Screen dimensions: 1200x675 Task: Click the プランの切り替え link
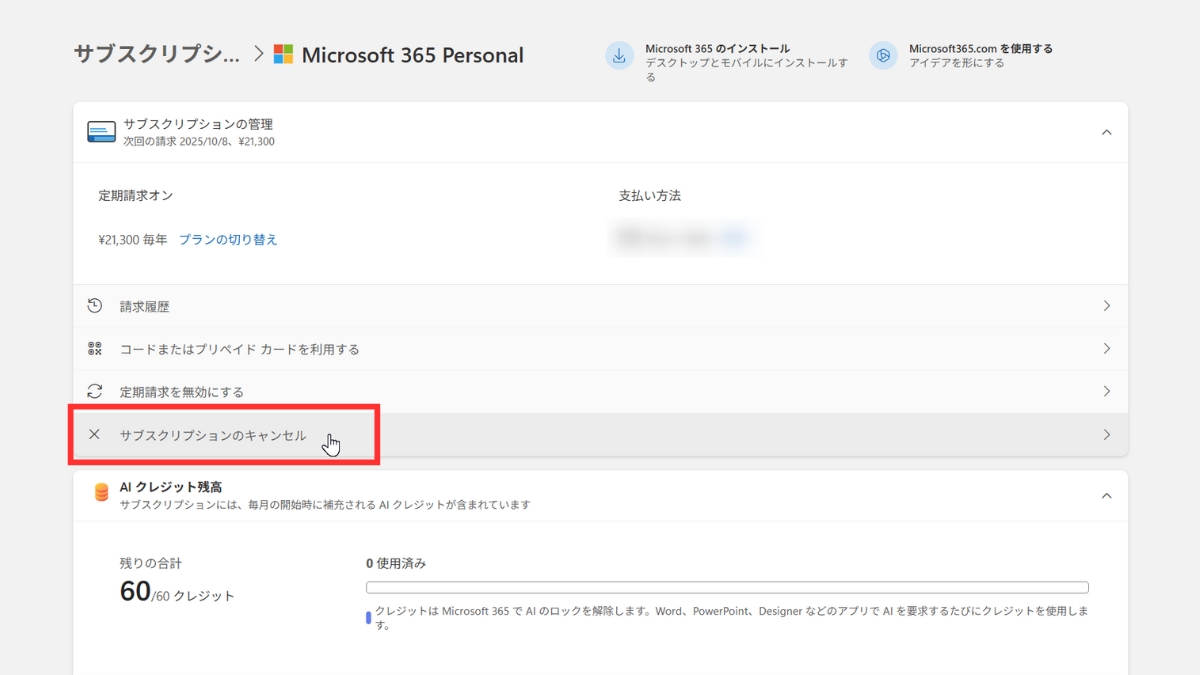click(228, 240)
